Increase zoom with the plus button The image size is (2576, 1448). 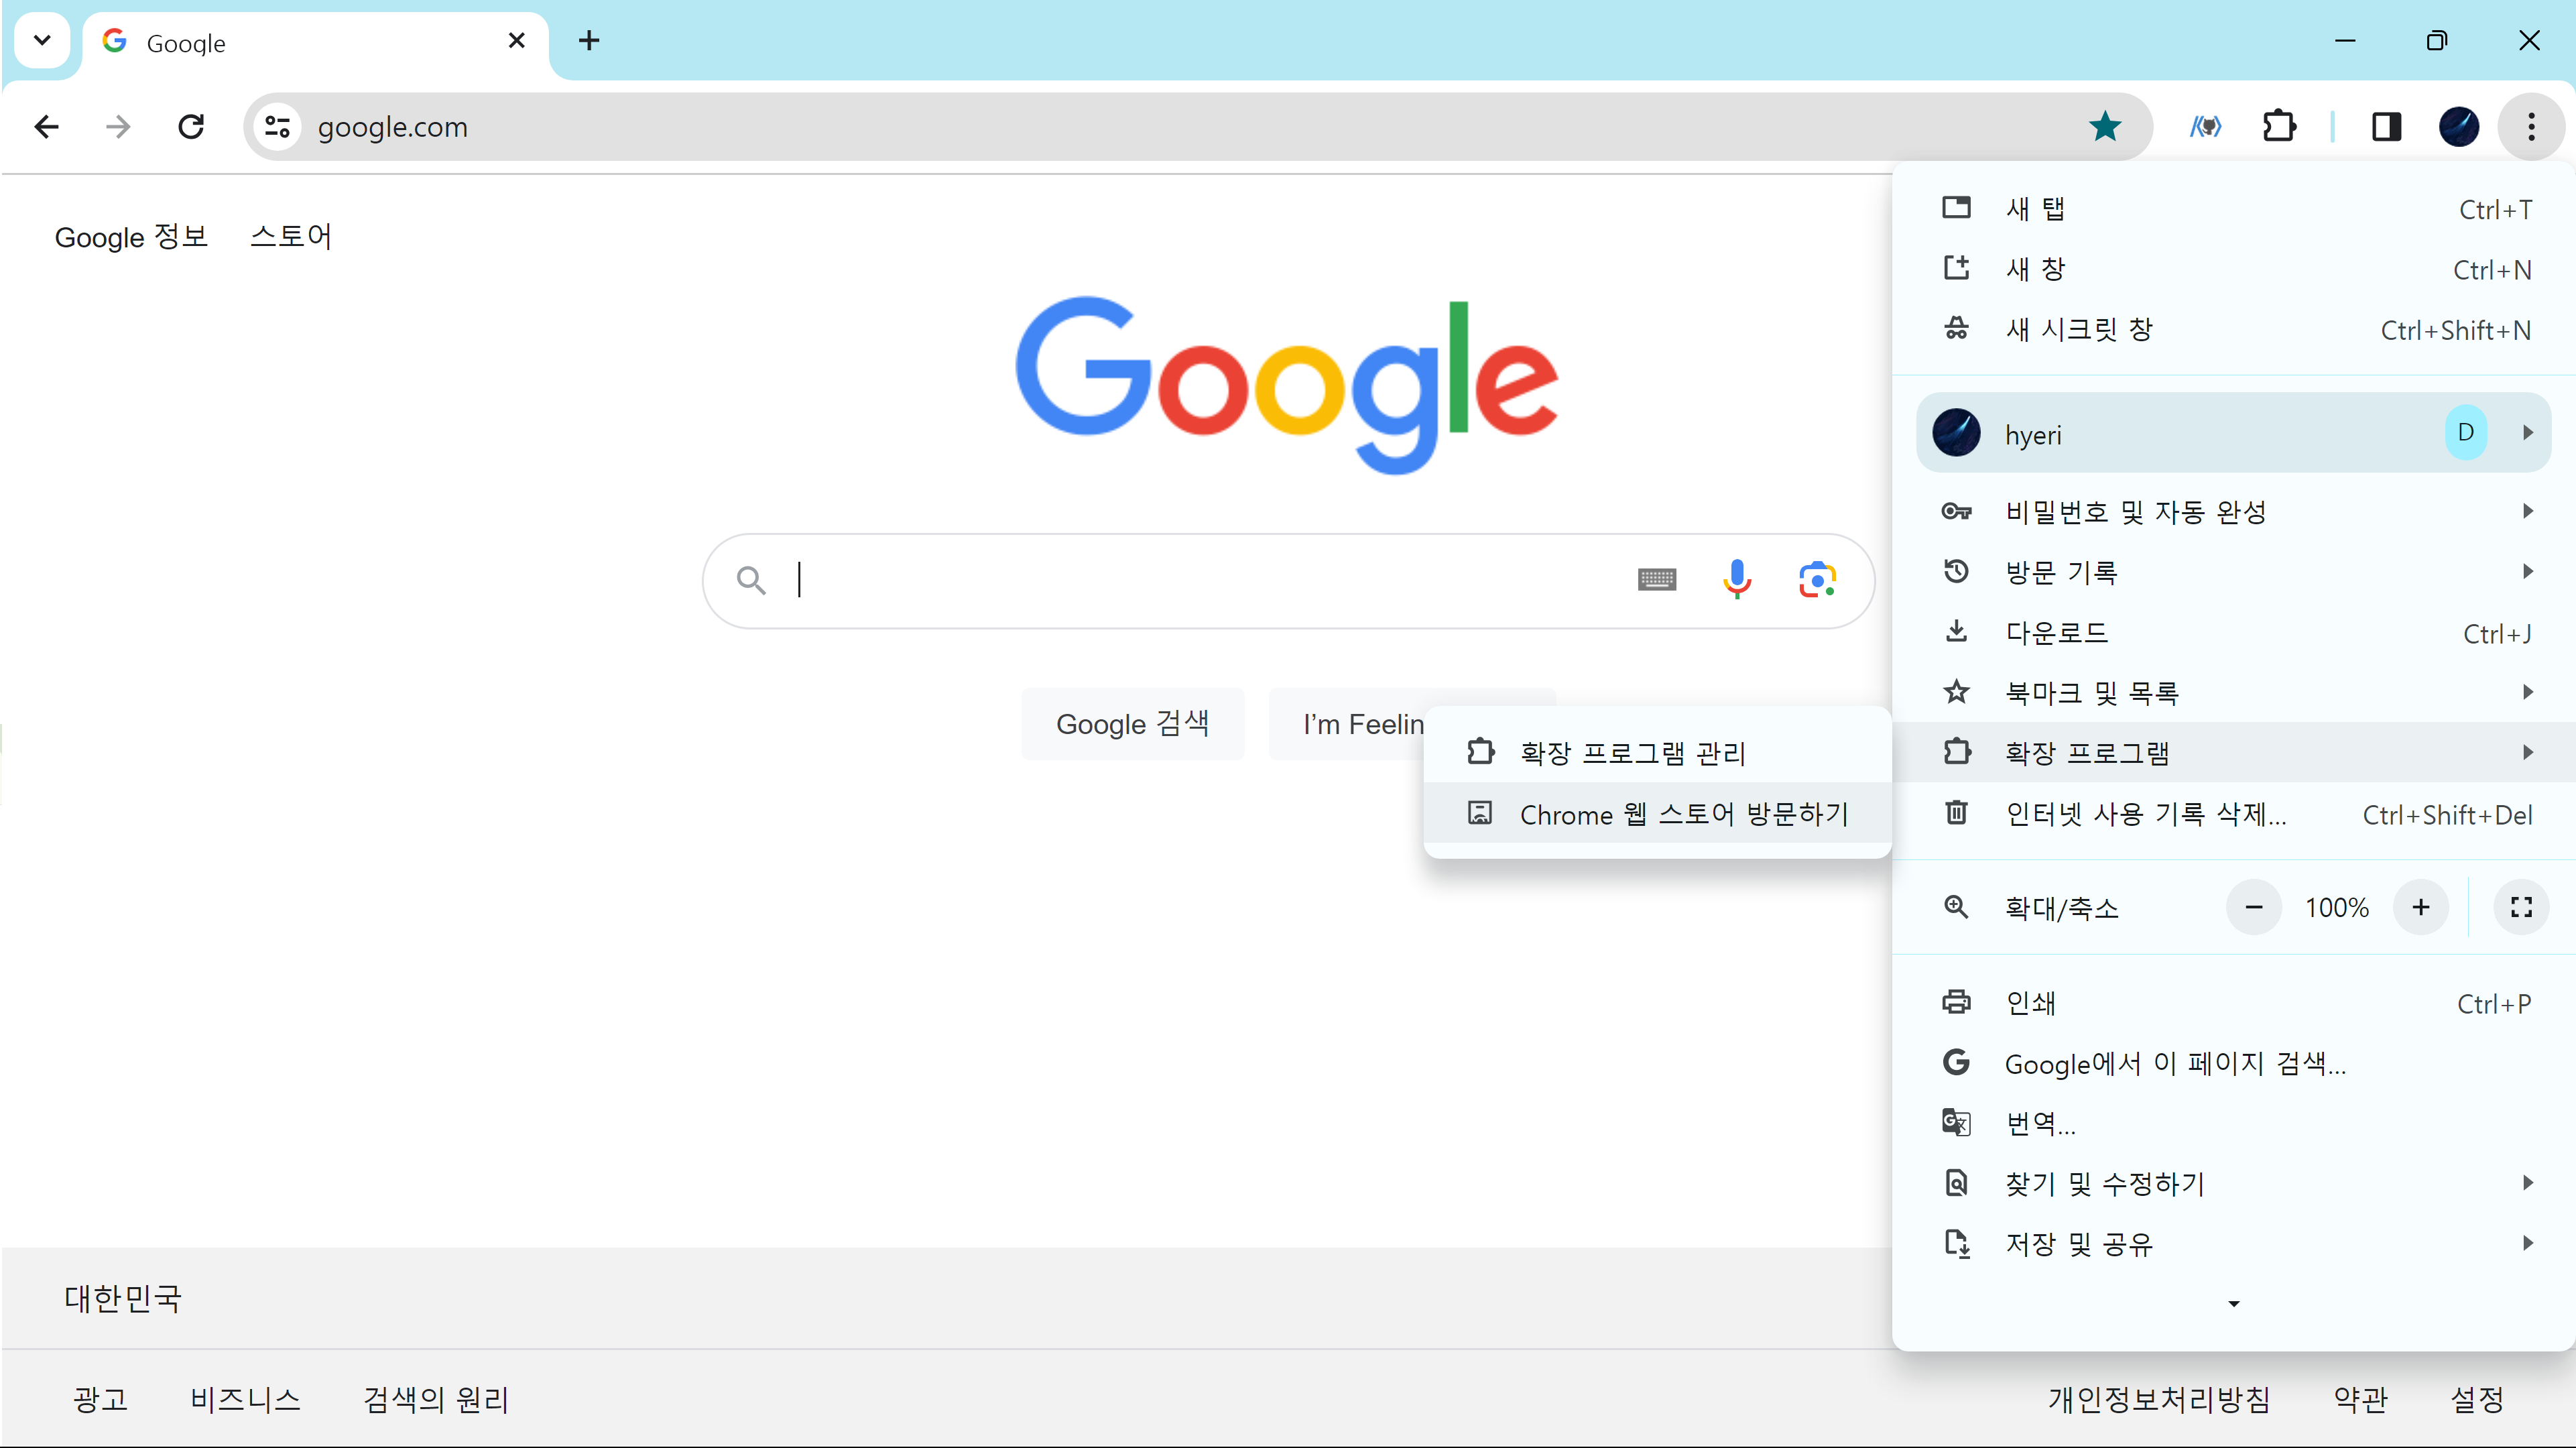point(2420,907)
